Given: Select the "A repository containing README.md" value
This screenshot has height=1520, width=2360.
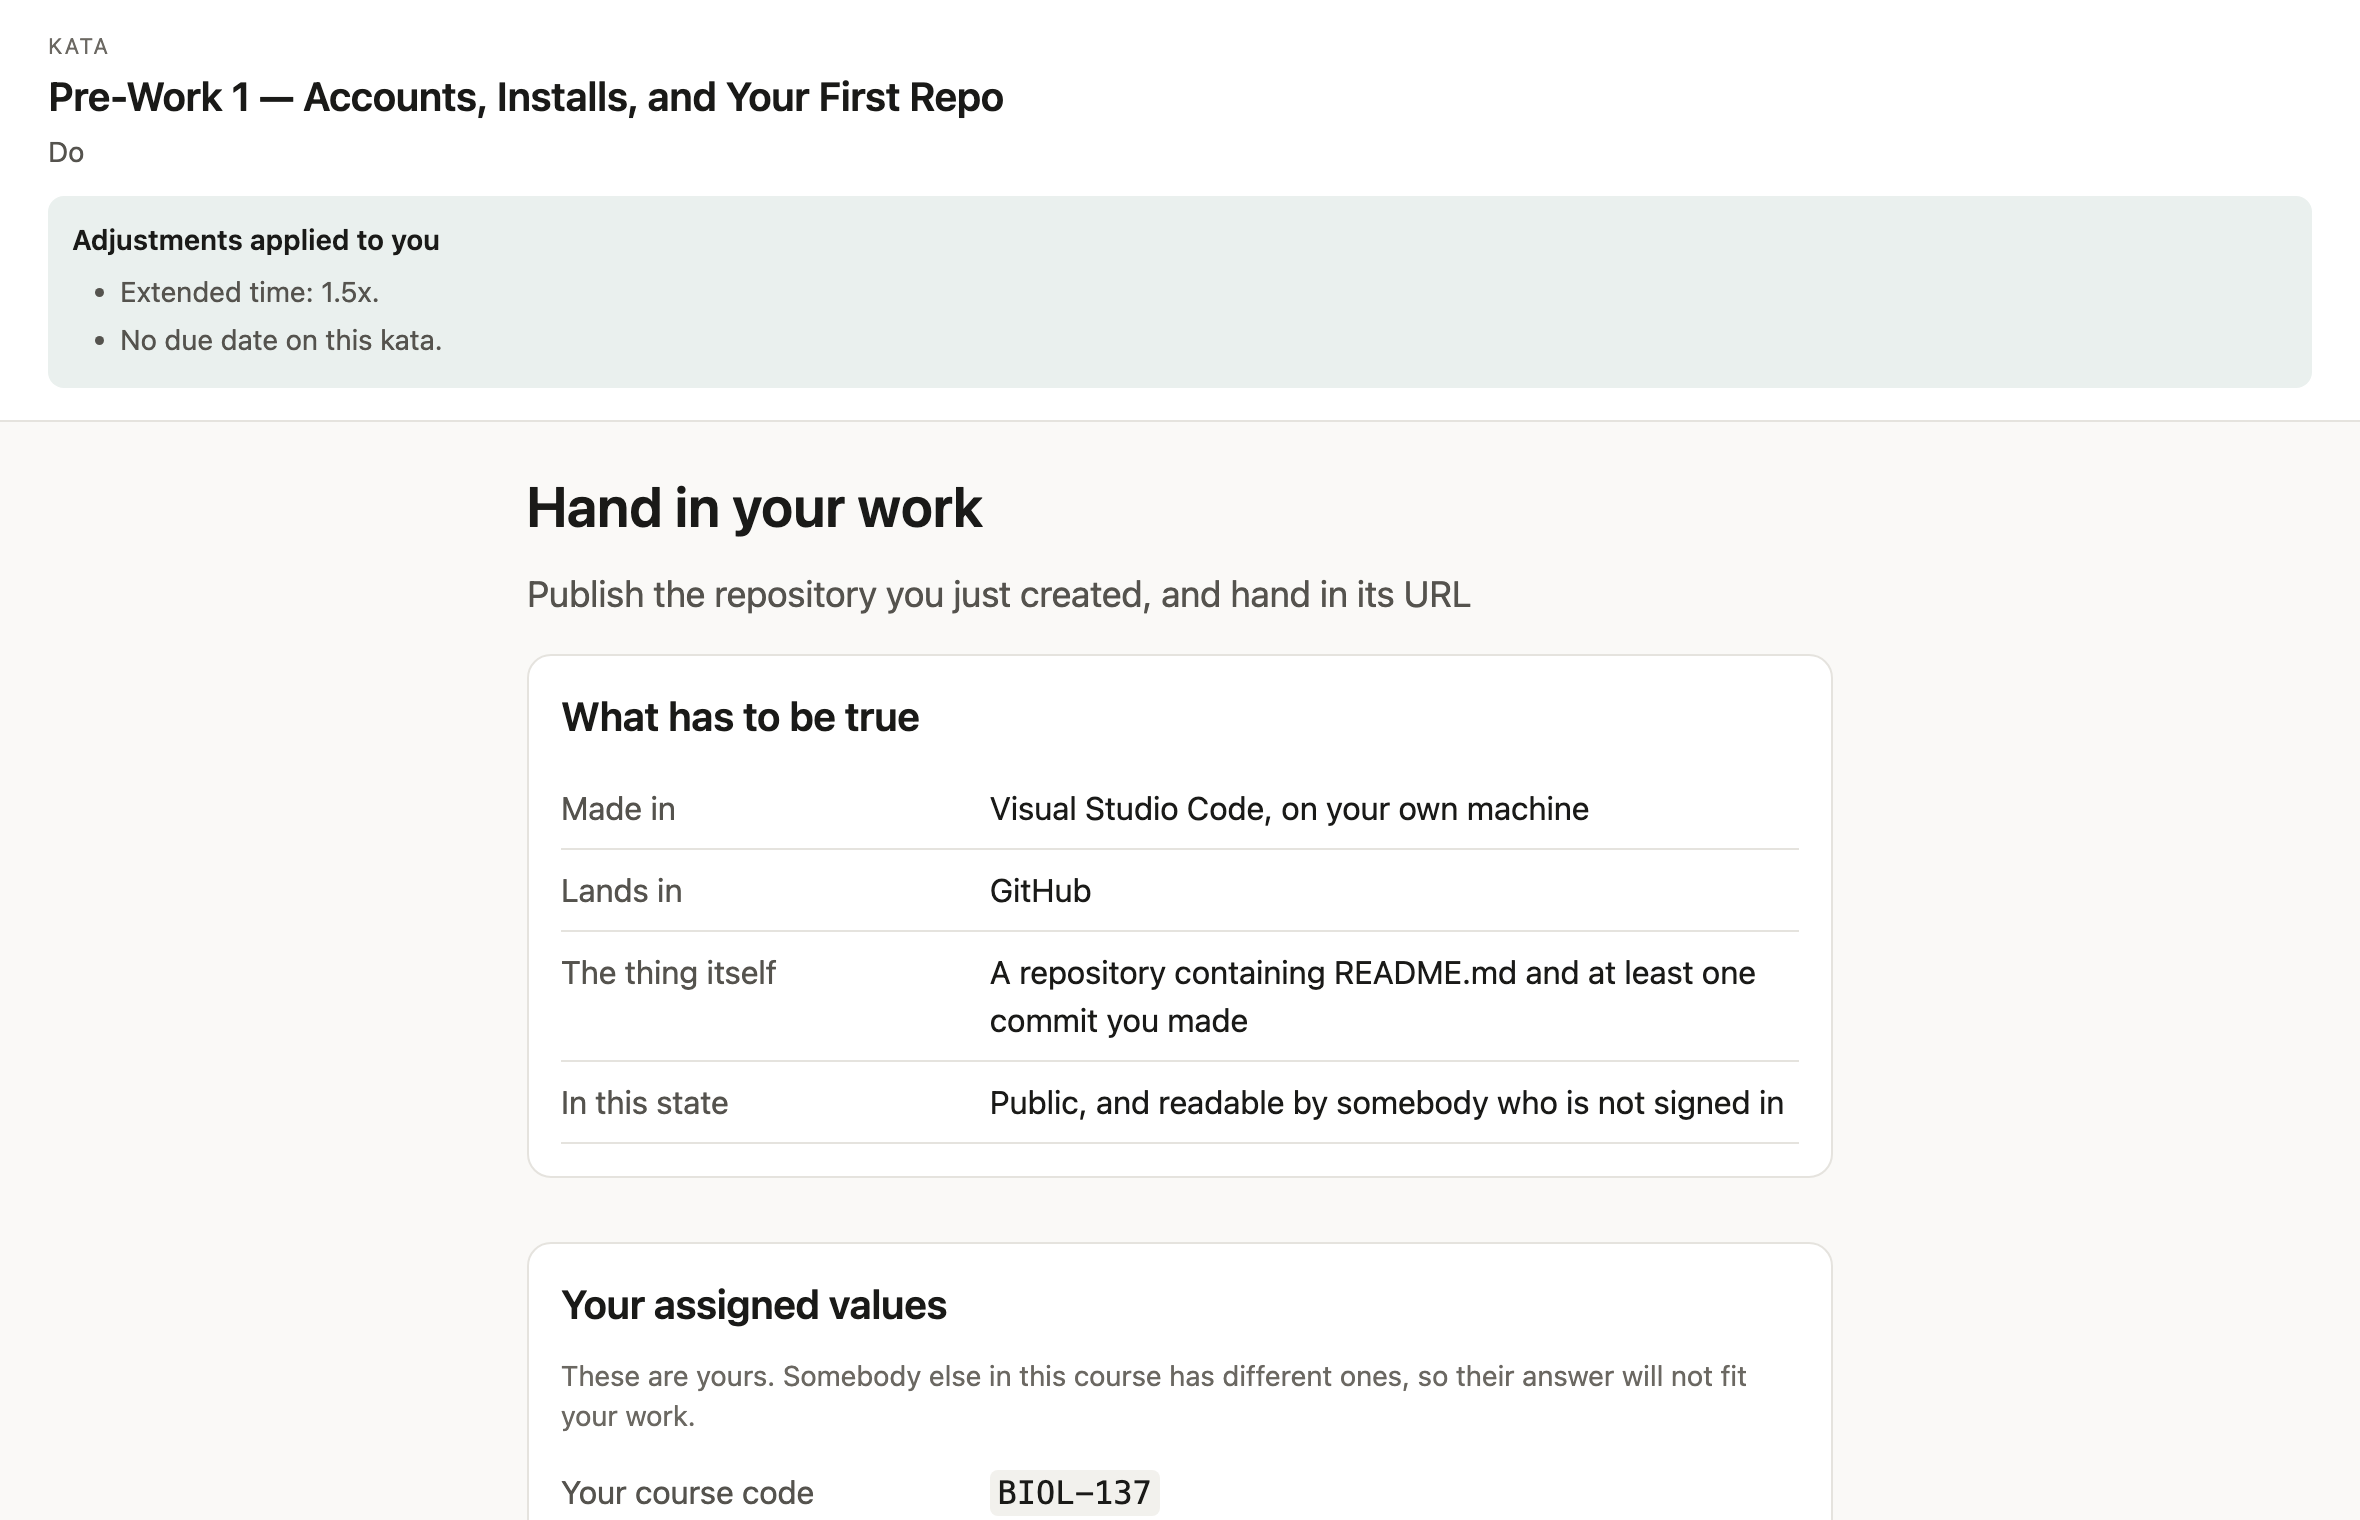Looking at the screenshot, I should (1372, 996).
